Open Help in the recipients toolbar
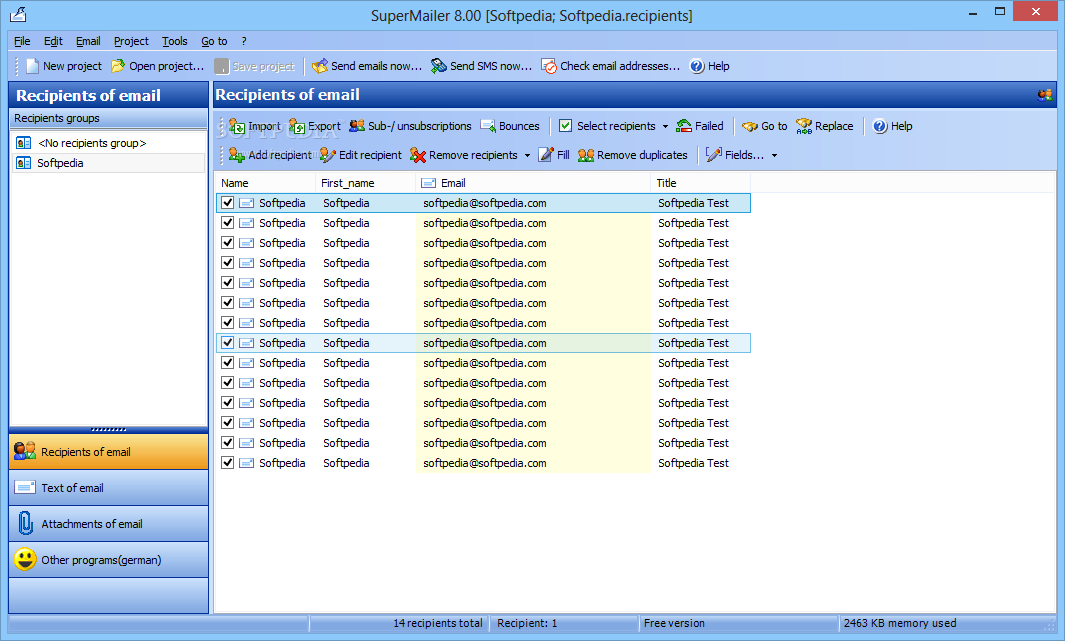This screenshot has height=641, width=1065. click(892, 126)
